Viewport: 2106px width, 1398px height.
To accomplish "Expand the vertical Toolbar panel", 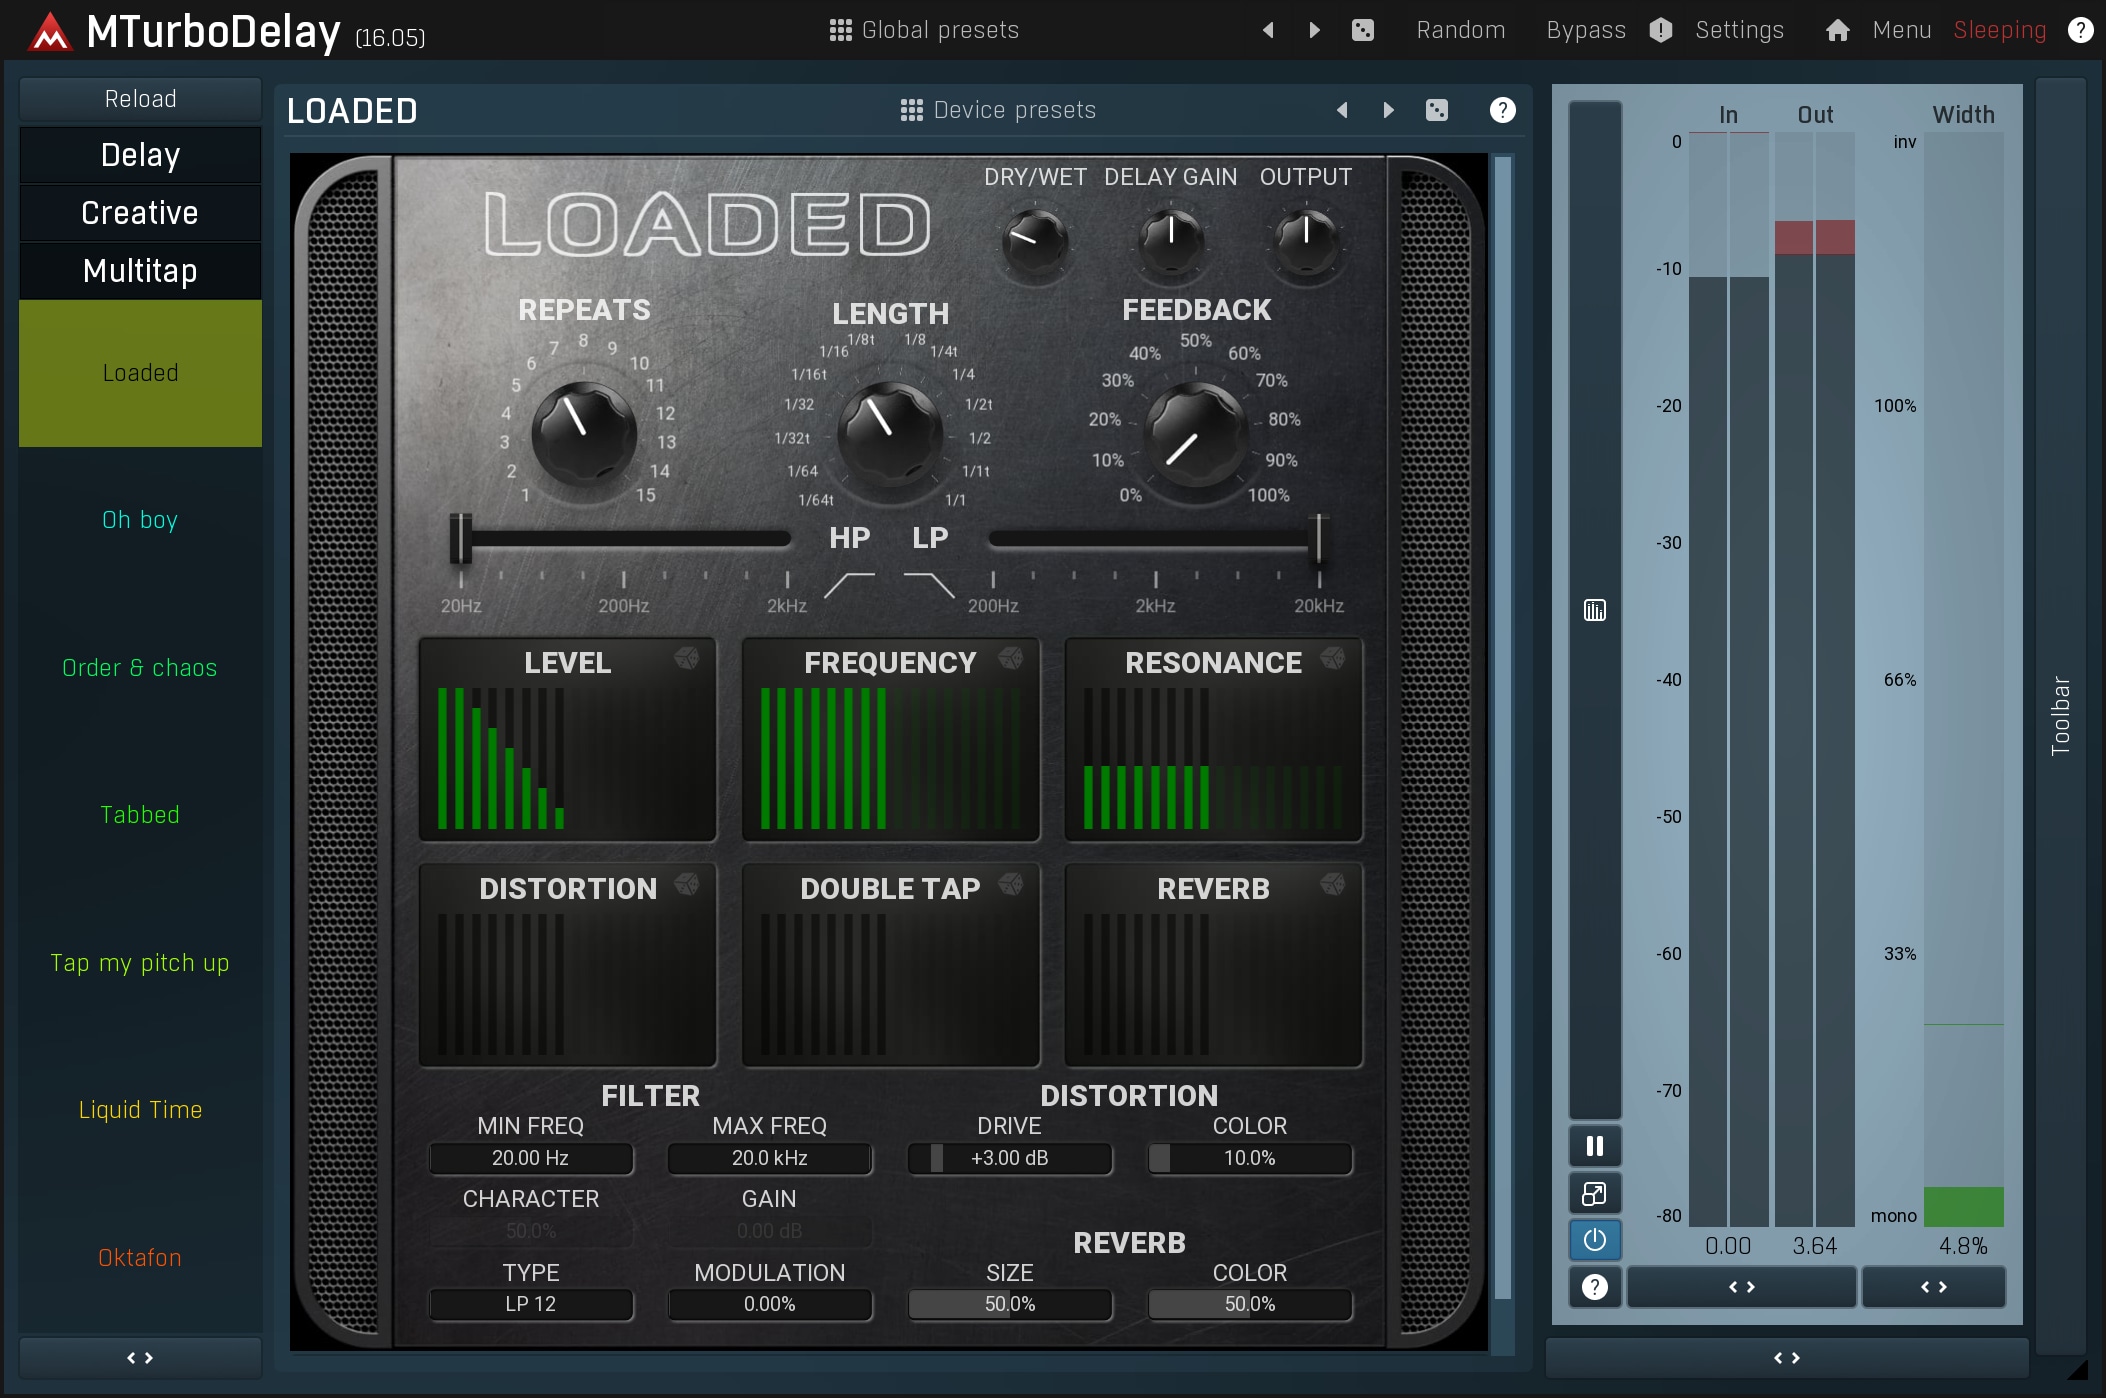I will point(2060,715).
